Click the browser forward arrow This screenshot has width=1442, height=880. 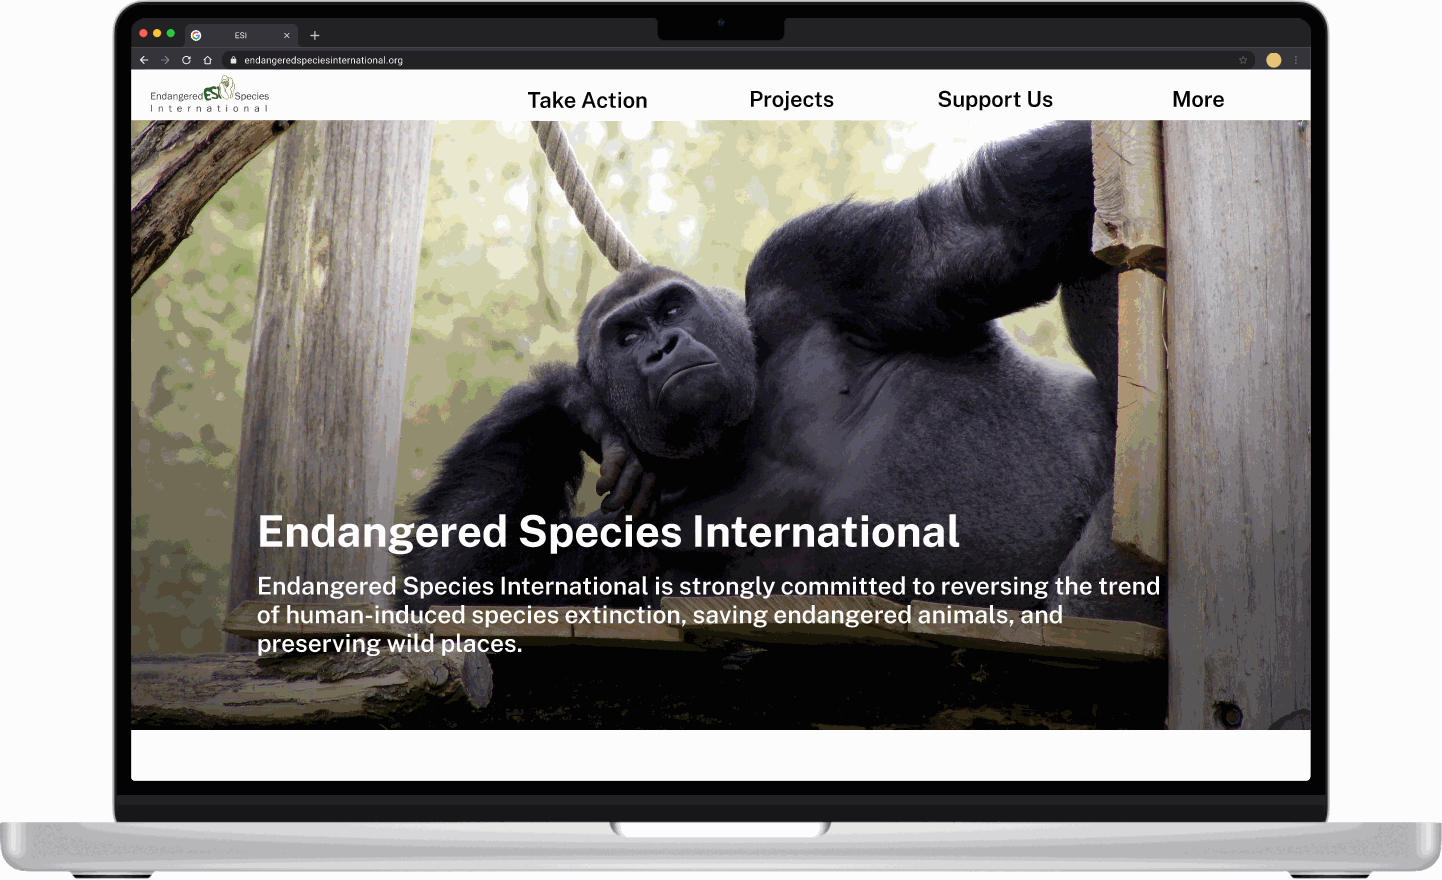pos(165,60)
